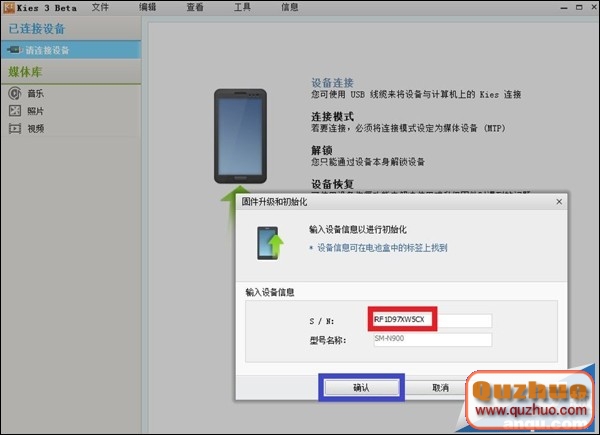
Task: Select the 请连接设备 sidebar item
Action: [71, 50]
